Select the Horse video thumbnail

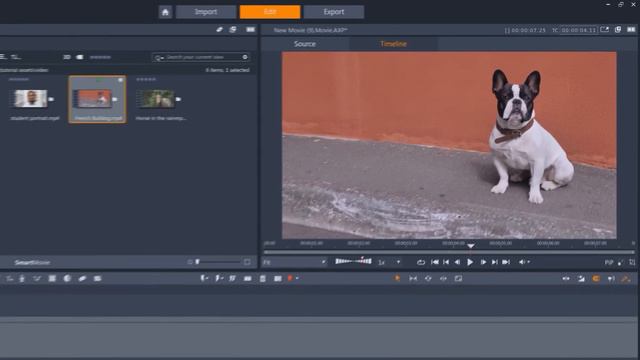coord(158,99)
